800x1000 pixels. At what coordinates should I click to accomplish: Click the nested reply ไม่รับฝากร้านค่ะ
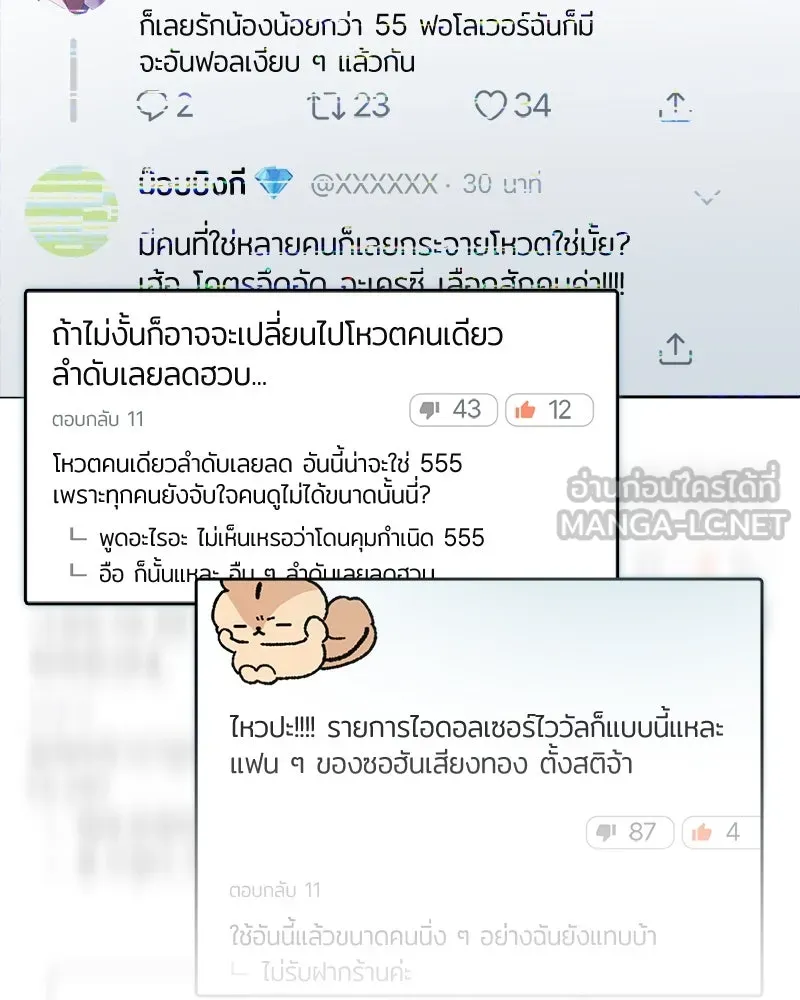336,972
